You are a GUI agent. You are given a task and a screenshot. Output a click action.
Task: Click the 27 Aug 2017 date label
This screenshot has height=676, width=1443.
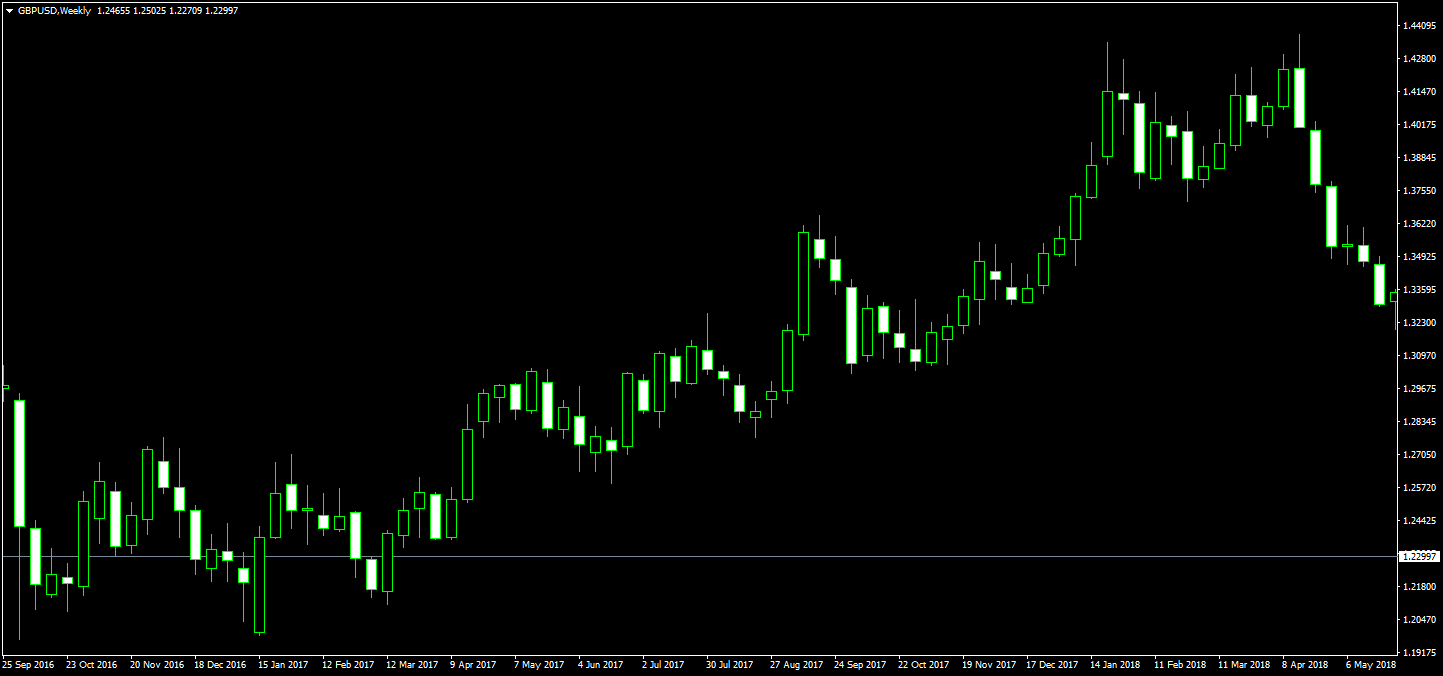click(796, 664)
